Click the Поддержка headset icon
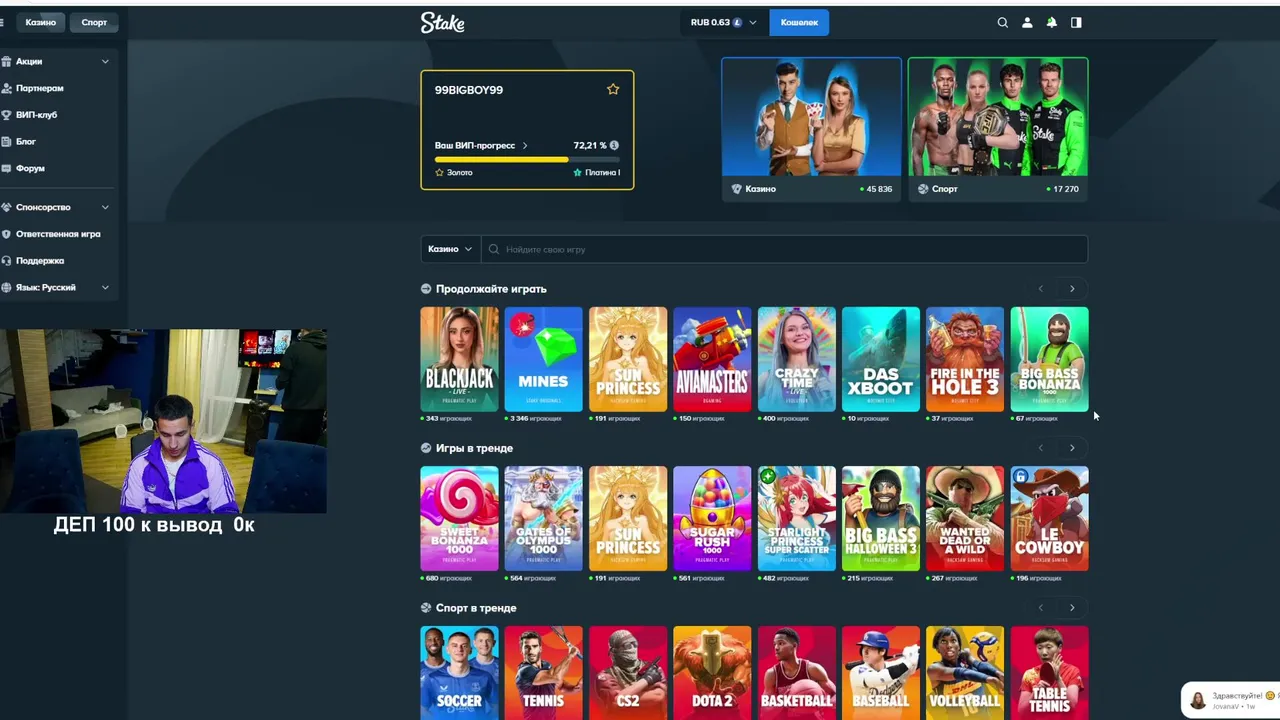This screenshot has width=1280, height=720. 6,261
